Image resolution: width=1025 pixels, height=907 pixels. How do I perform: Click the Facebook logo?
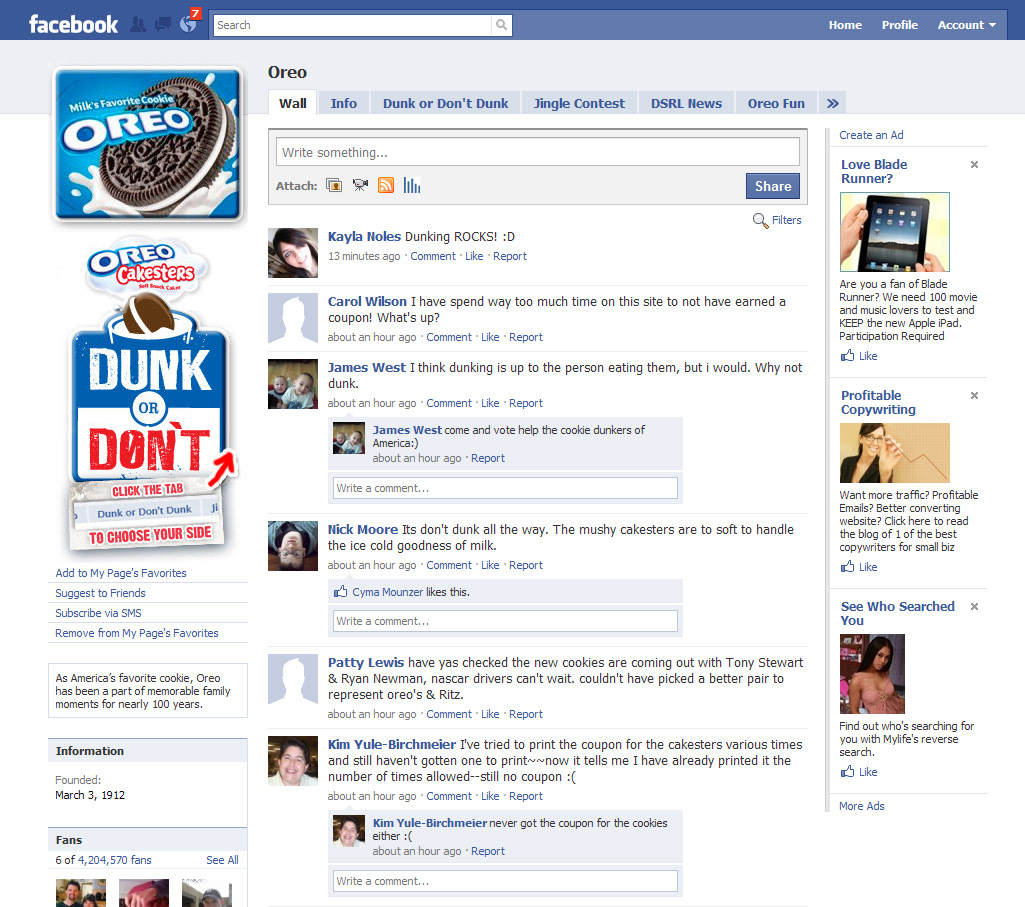[x=73, y=25]
